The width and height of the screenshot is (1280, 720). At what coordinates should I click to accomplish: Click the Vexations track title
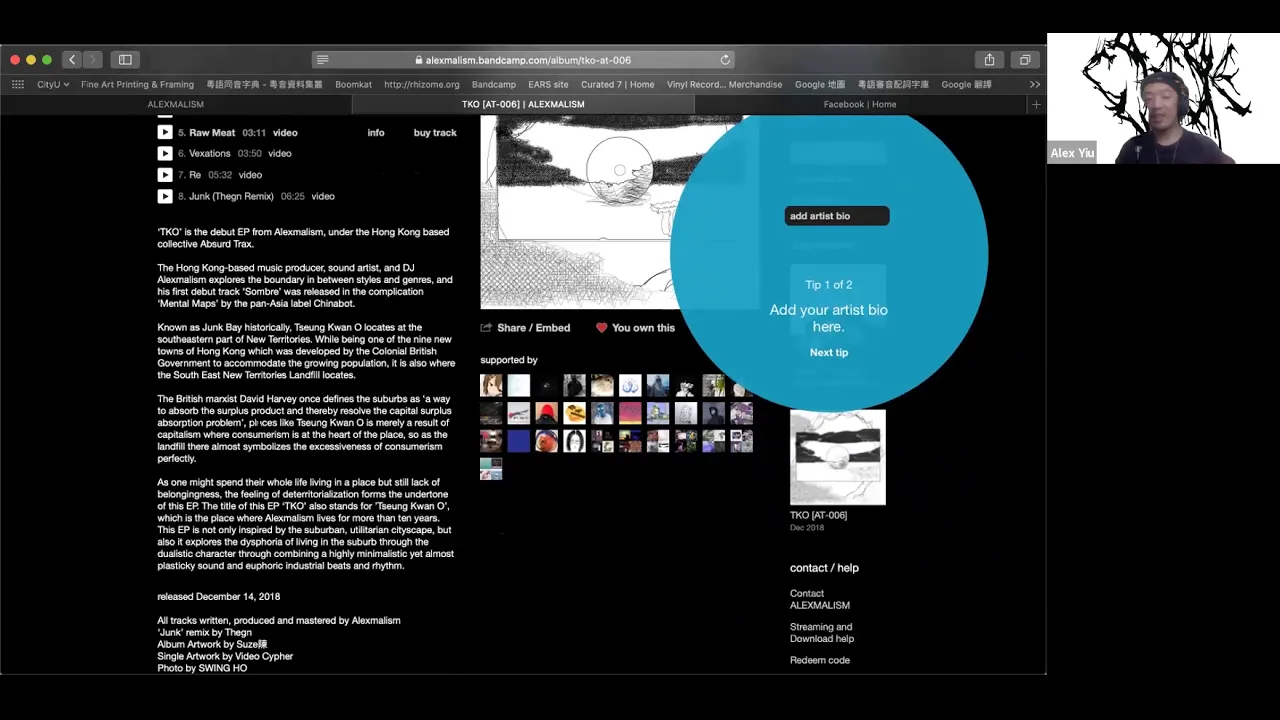(x=210, y=154)
